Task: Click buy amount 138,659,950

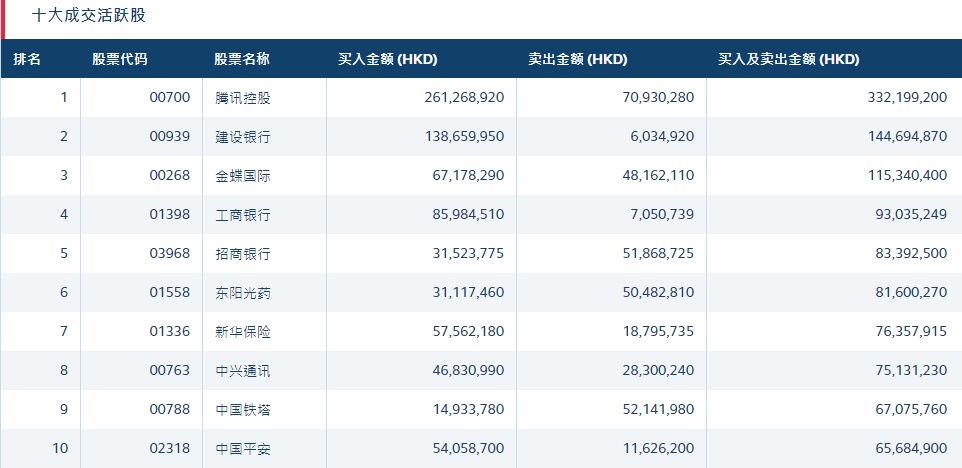Action: [x=464, y=136]
